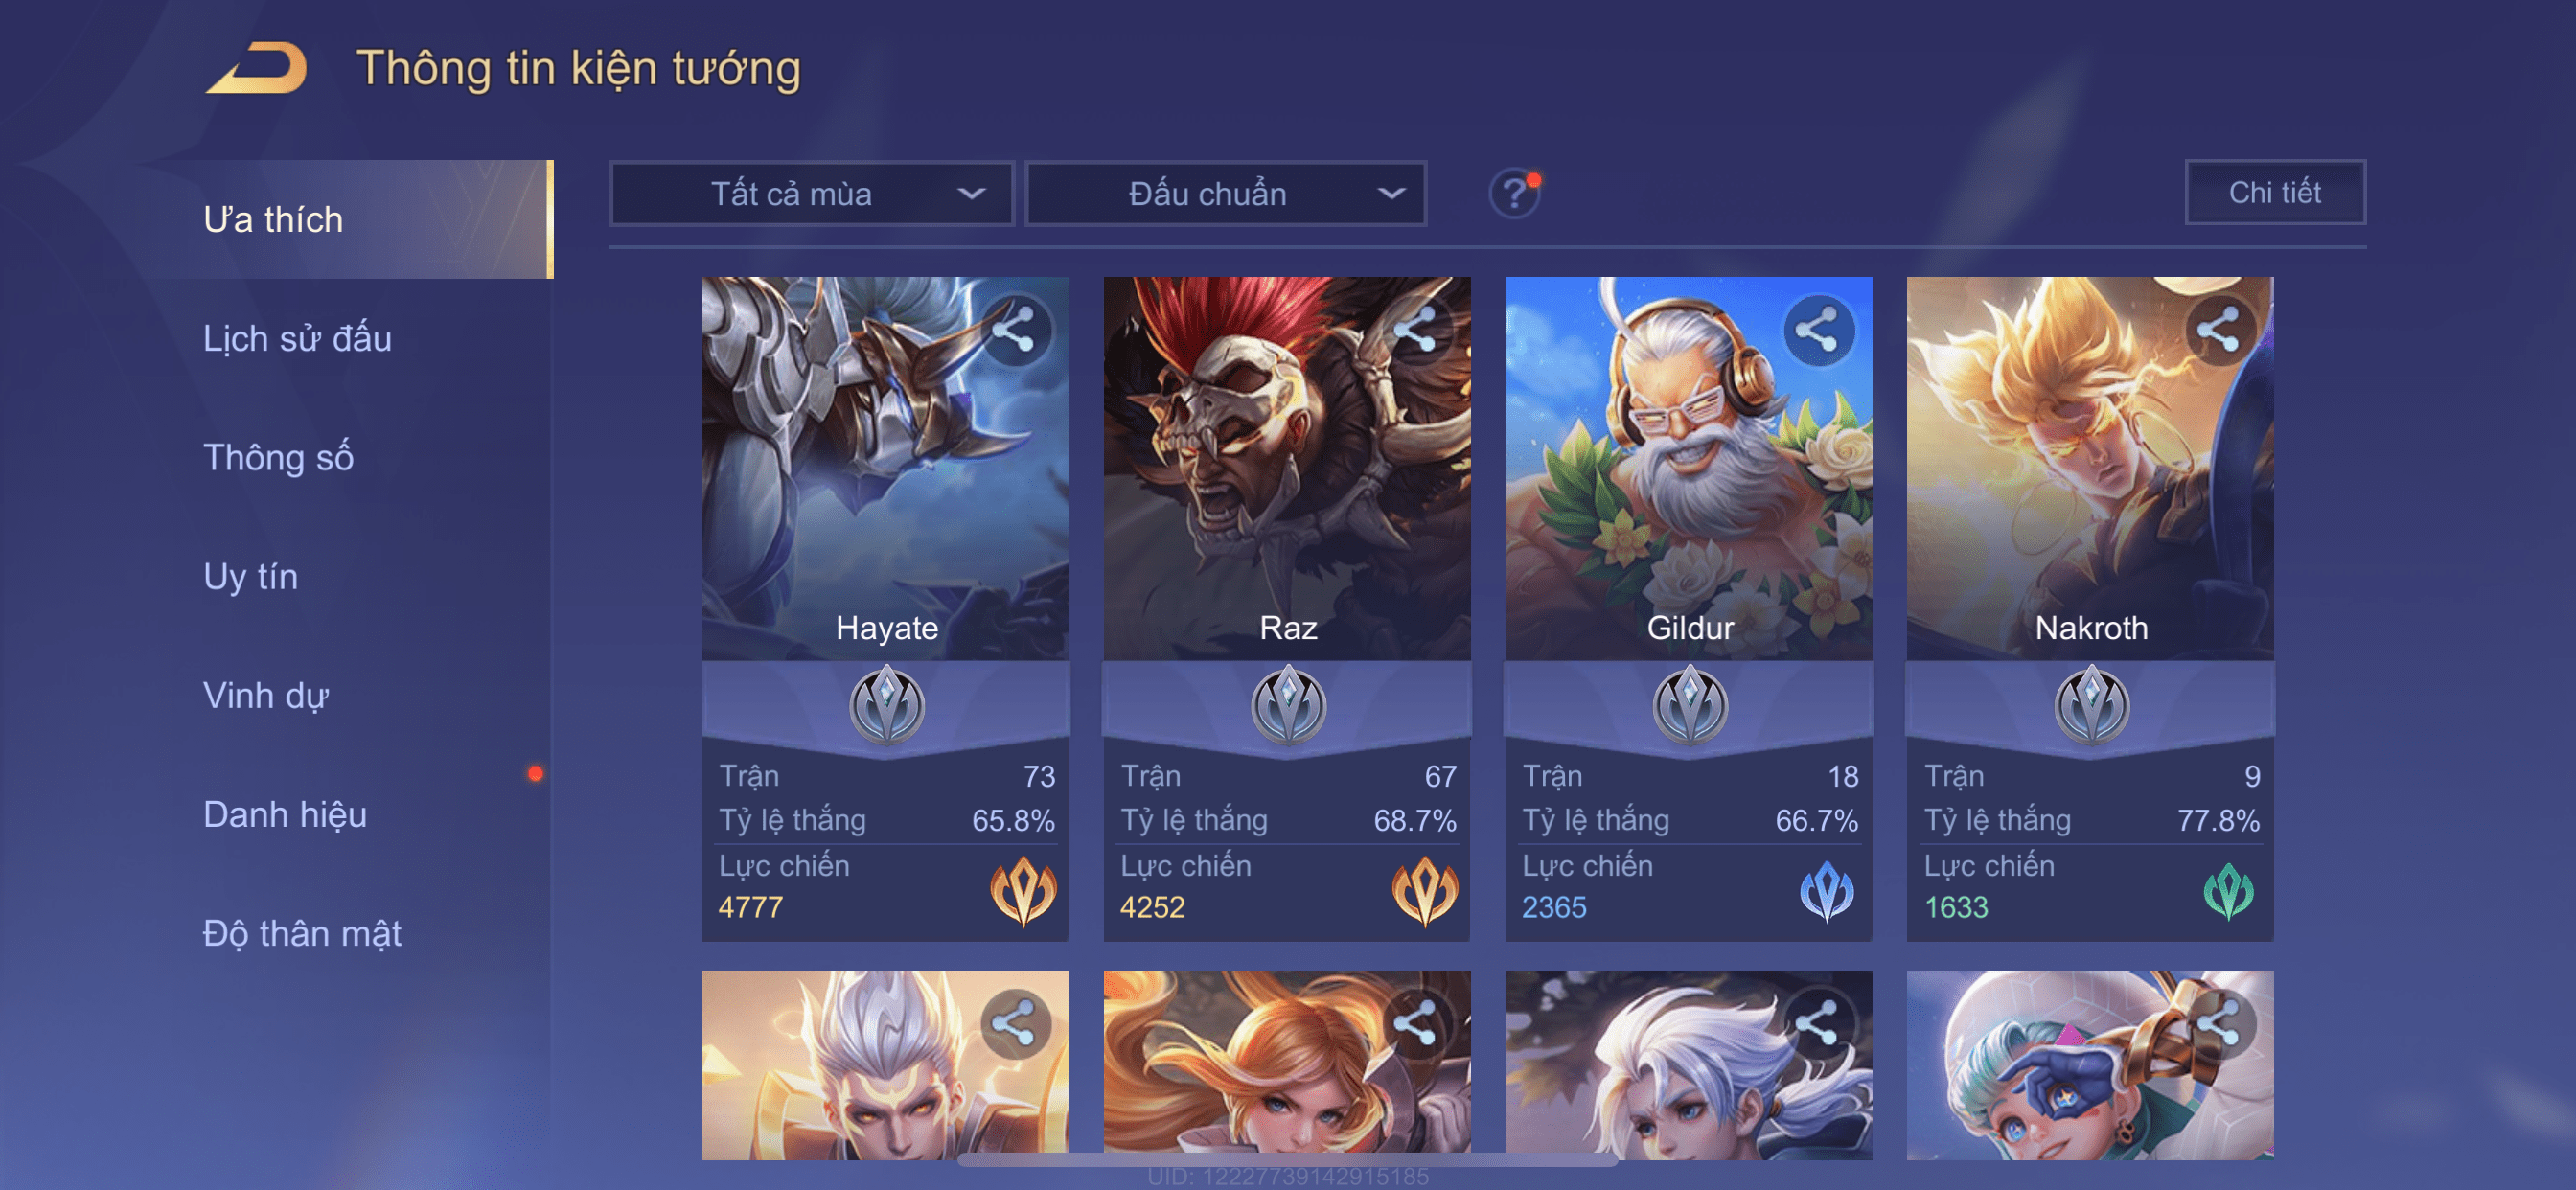Viewport: 2576px width, 1190px height.
Task: Click Hayate's gold Lực chiến badge
Action: pos(1023,890)
